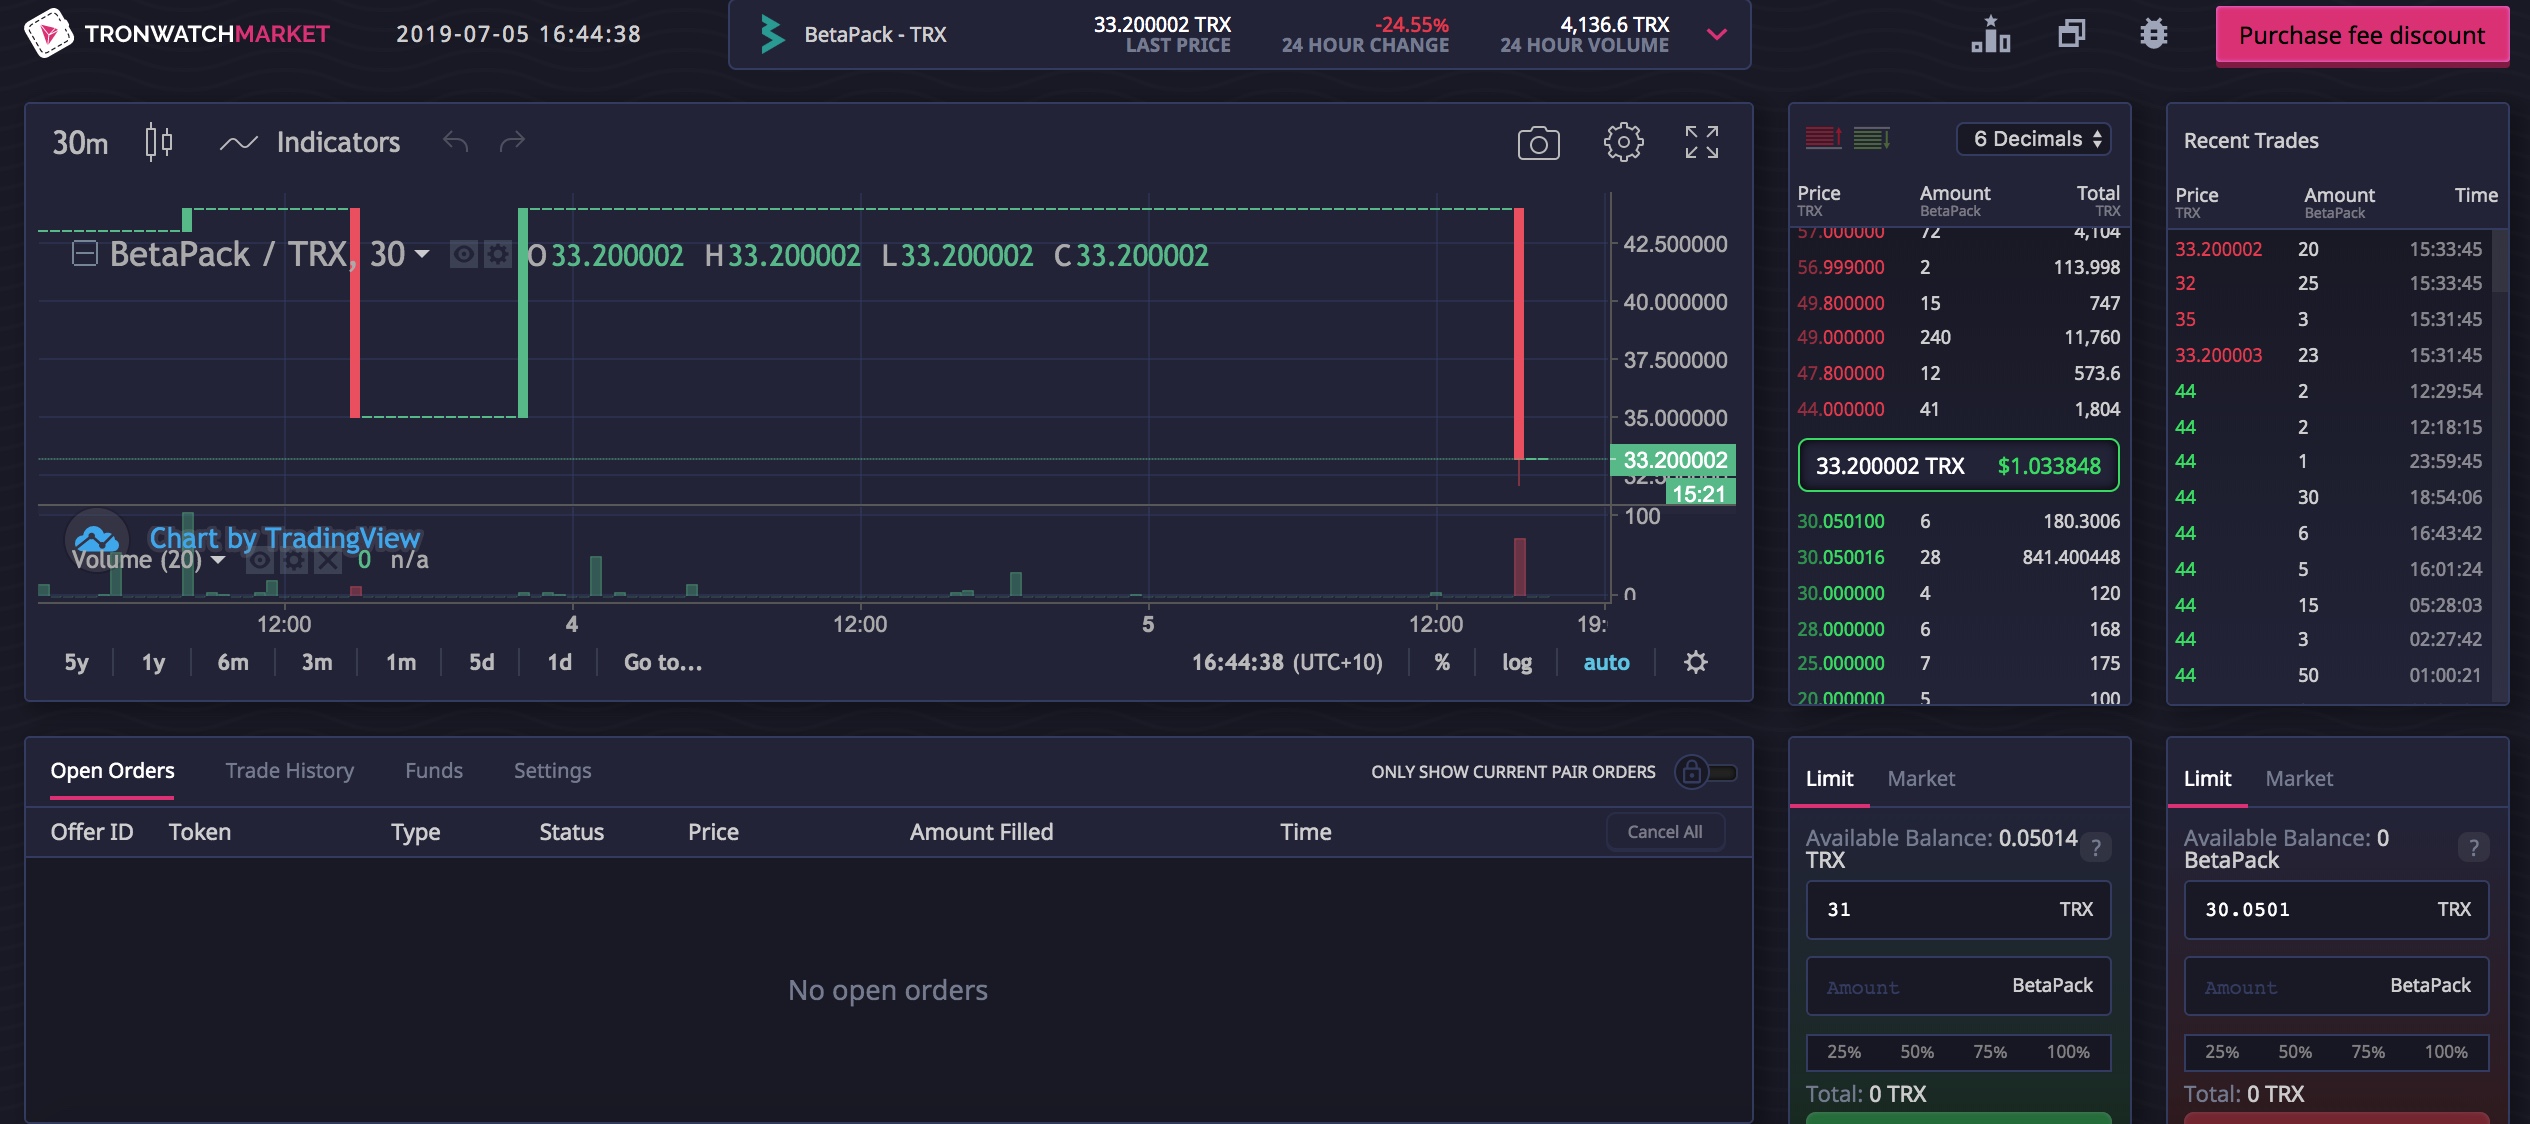The image size is (2530, 1124).
Task: Toggle only show current pair orders
Action: pos(1706,772)
